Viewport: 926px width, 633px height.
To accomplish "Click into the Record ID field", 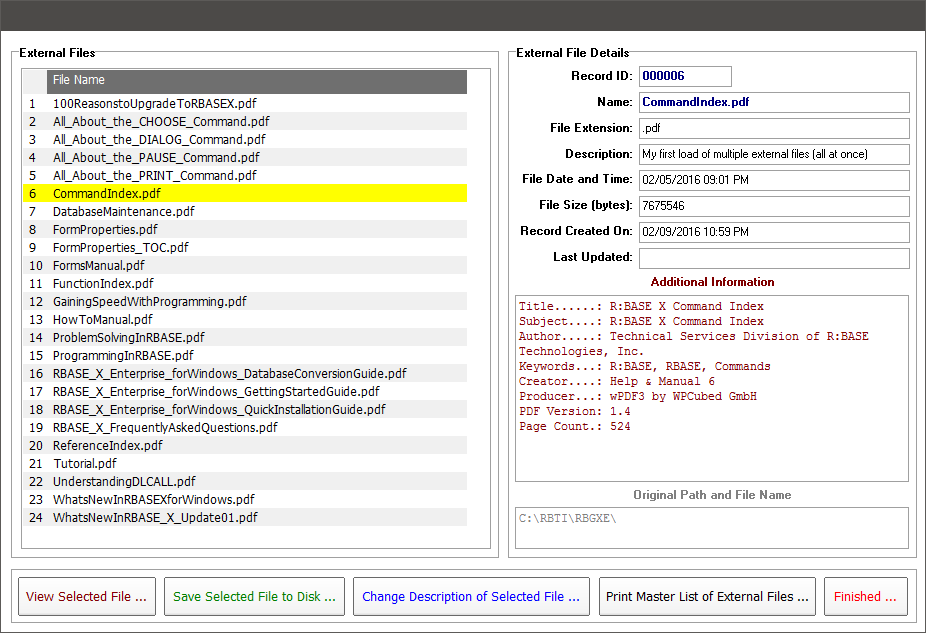I will pos(684,76).
